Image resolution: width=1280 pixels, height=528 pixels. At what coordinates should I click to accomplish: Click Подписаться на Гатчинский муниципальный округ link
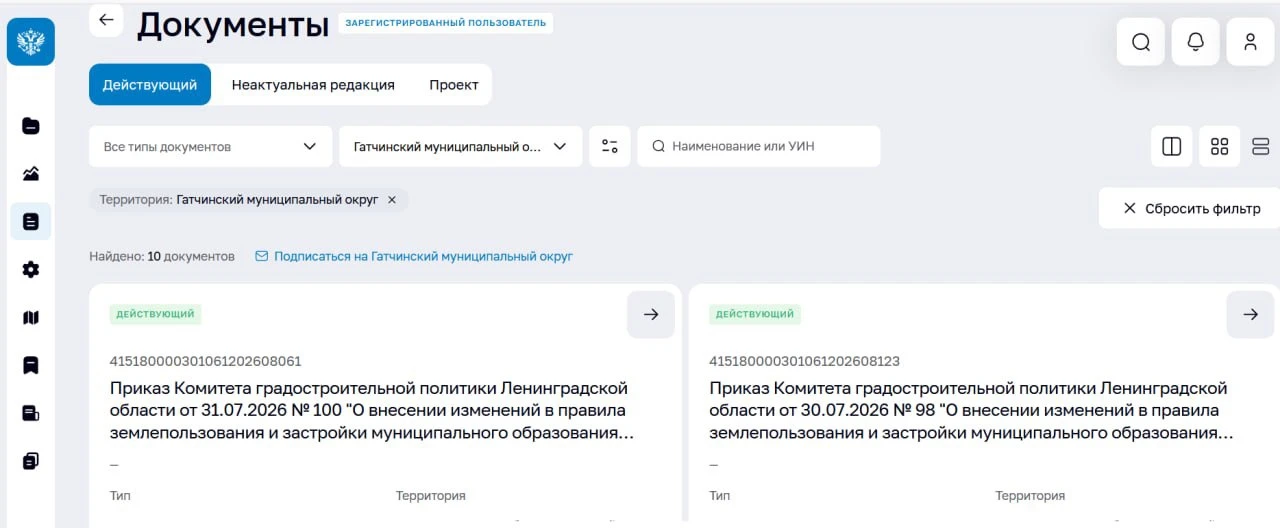coord(414,256)
